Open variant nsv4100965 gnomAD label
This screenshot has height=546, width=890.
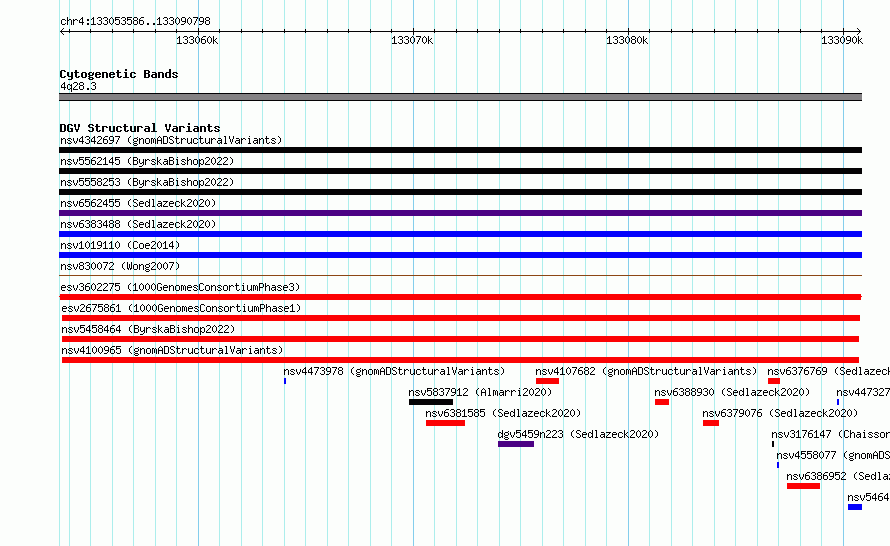pos(172,350)
